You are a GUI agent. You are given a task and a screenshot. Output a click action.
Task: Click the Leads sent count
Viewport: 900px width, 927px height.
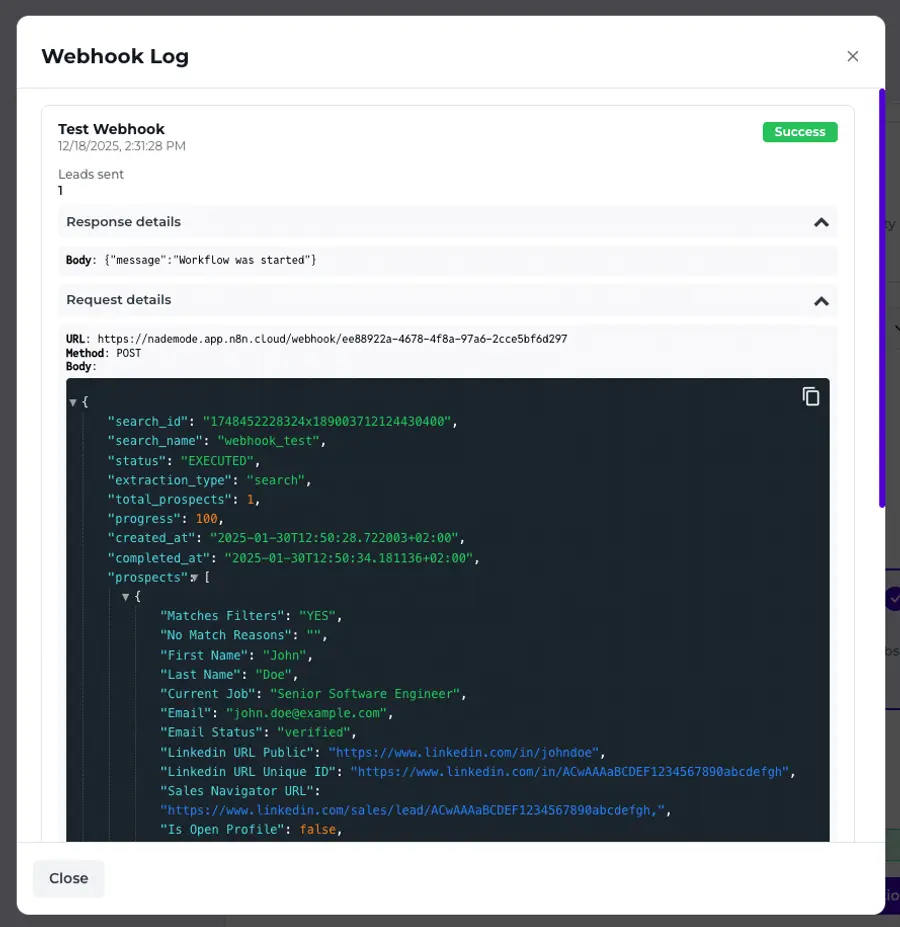coord(61,190)
